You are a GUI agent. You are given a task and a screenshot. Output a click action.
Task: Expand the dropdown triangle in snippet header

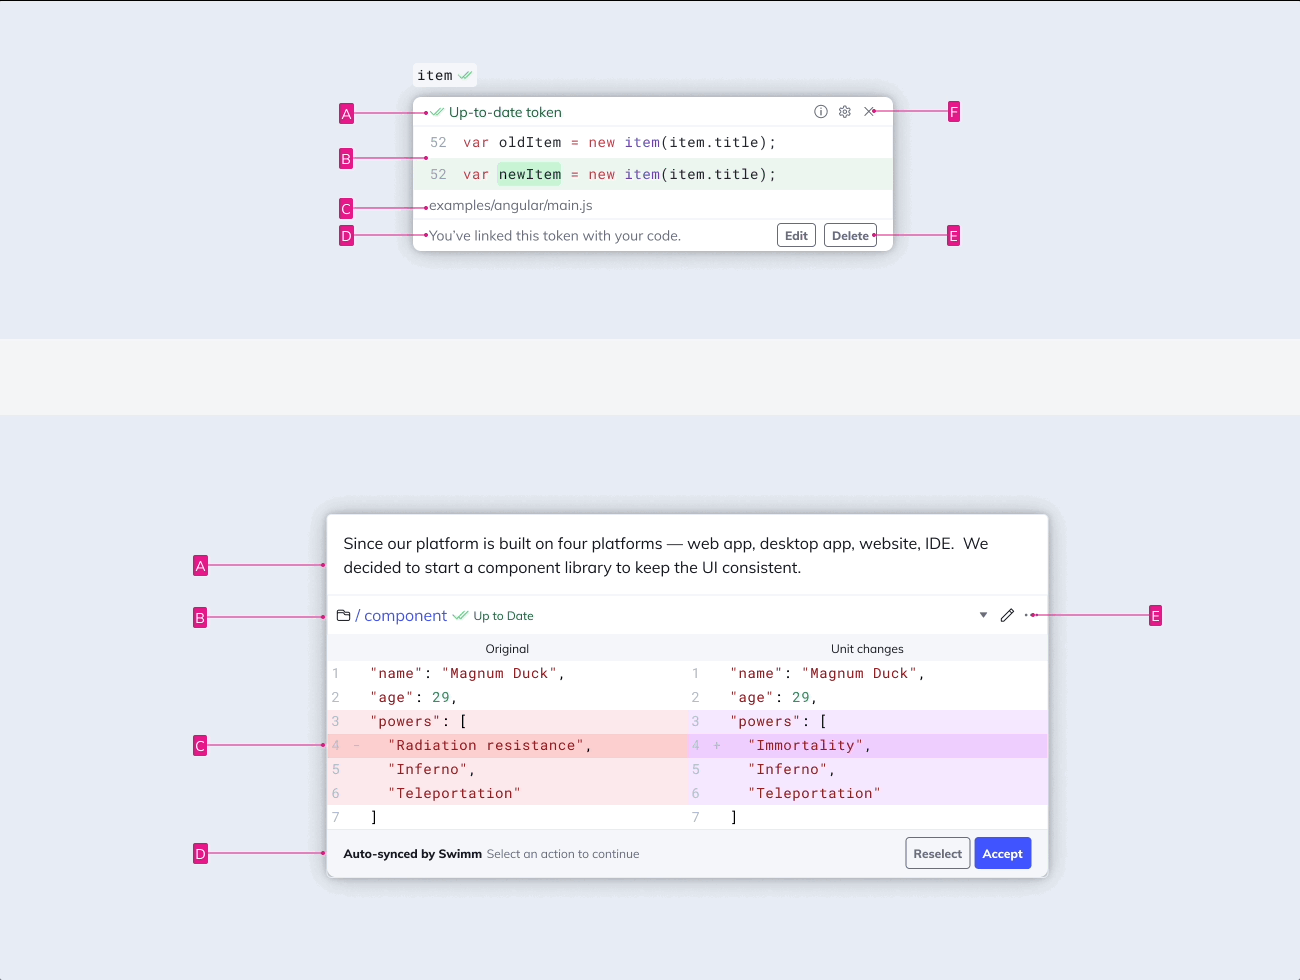coord(983,615)
